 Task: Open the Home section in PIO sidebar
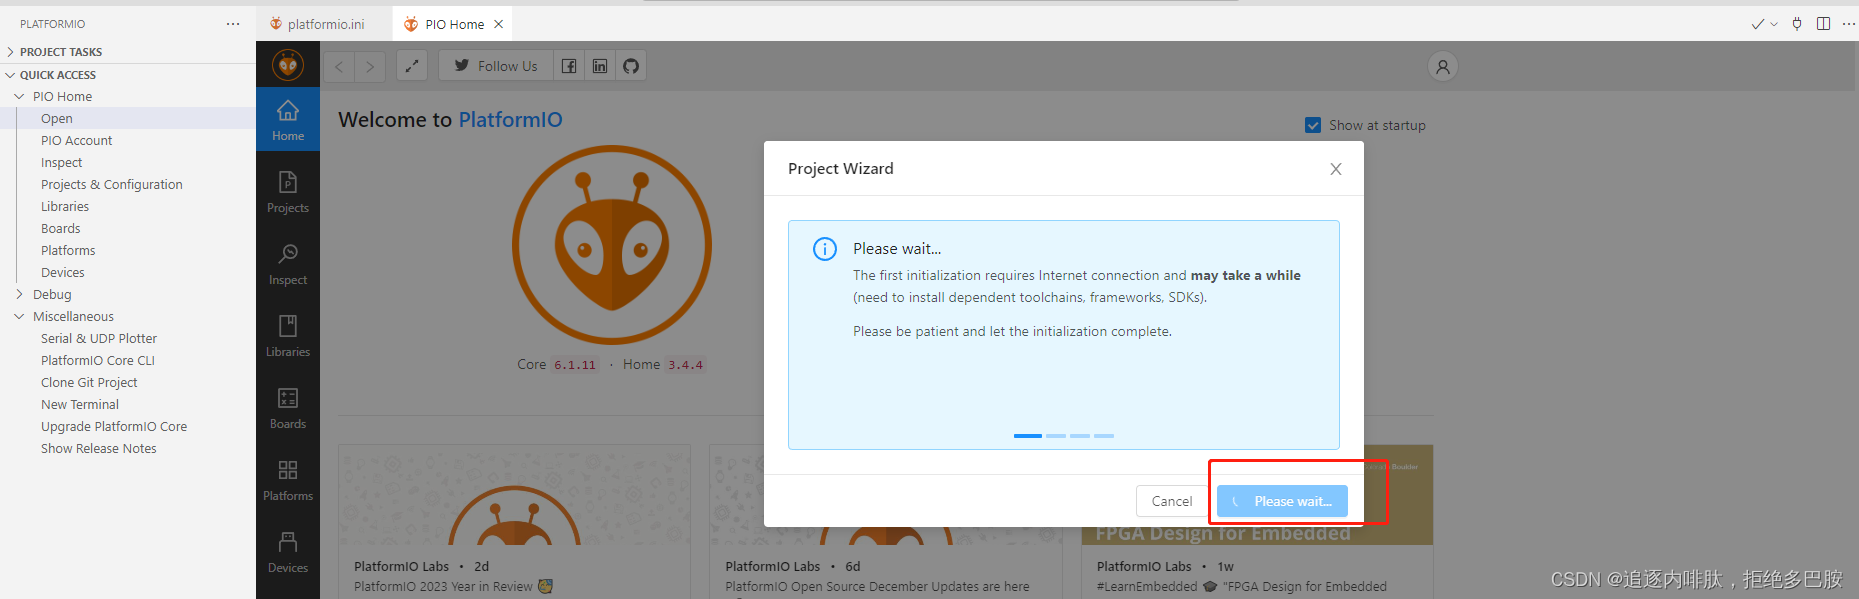pyautogui.click(x=288, y=120)
